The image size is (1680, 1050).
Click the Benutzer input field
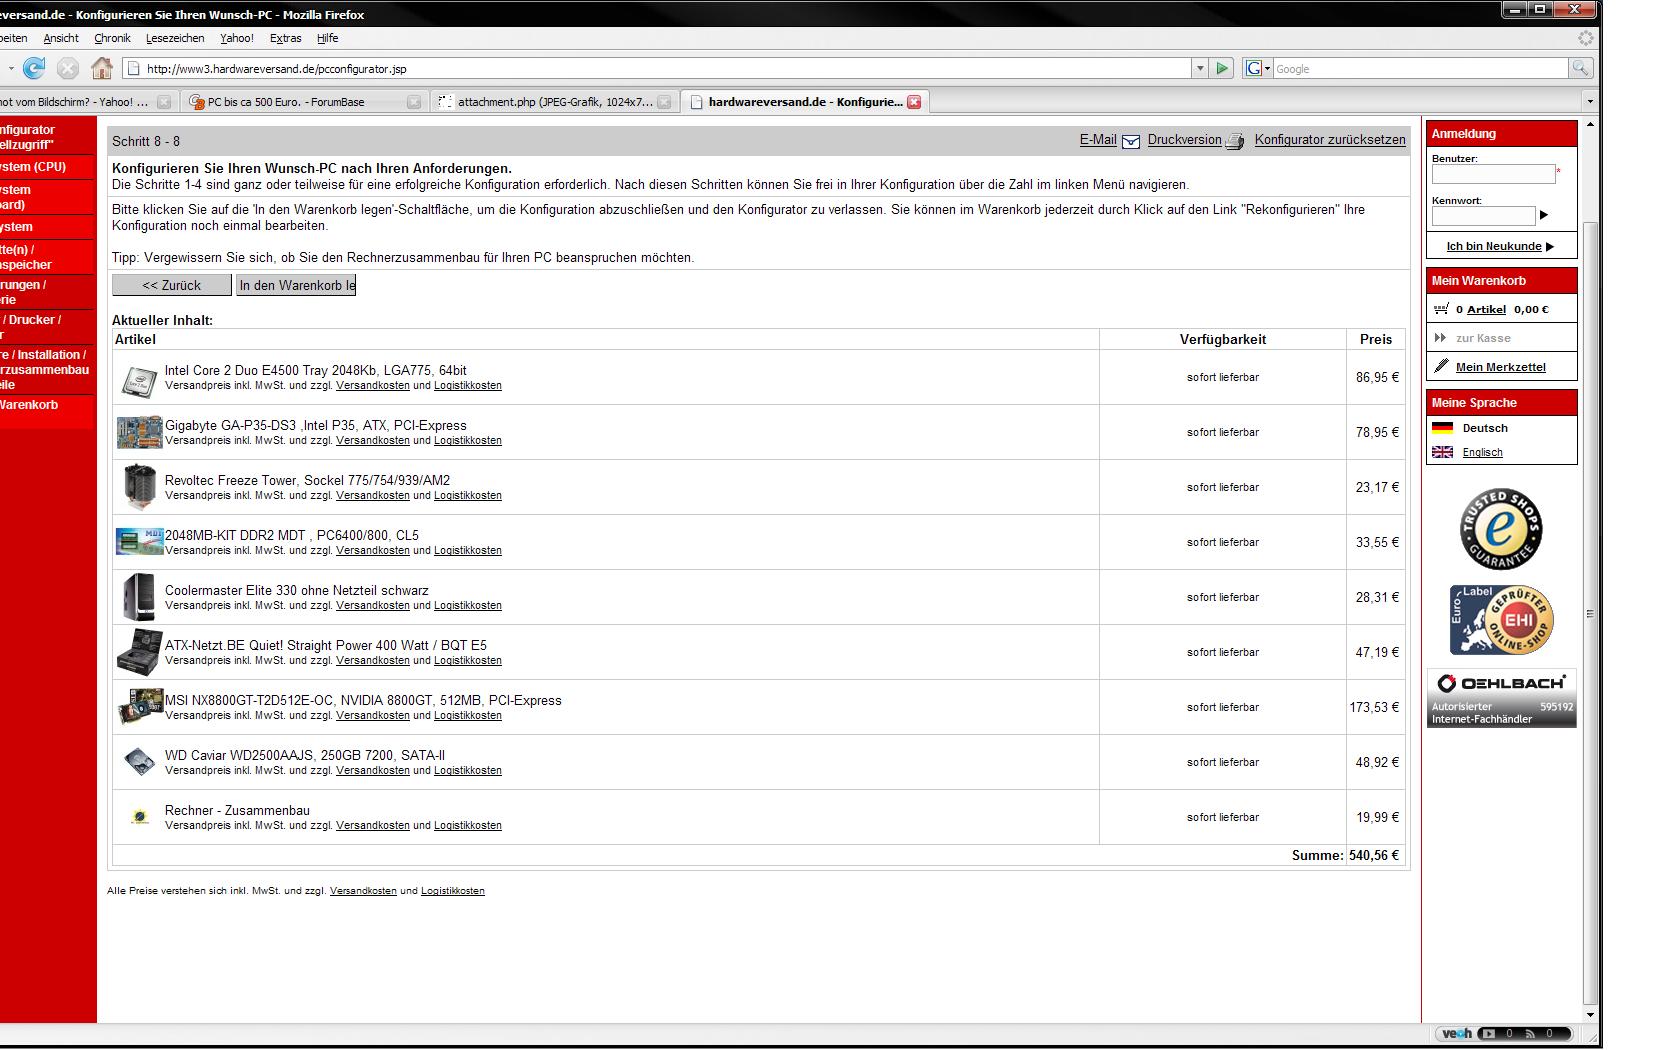click(1493, 174)
